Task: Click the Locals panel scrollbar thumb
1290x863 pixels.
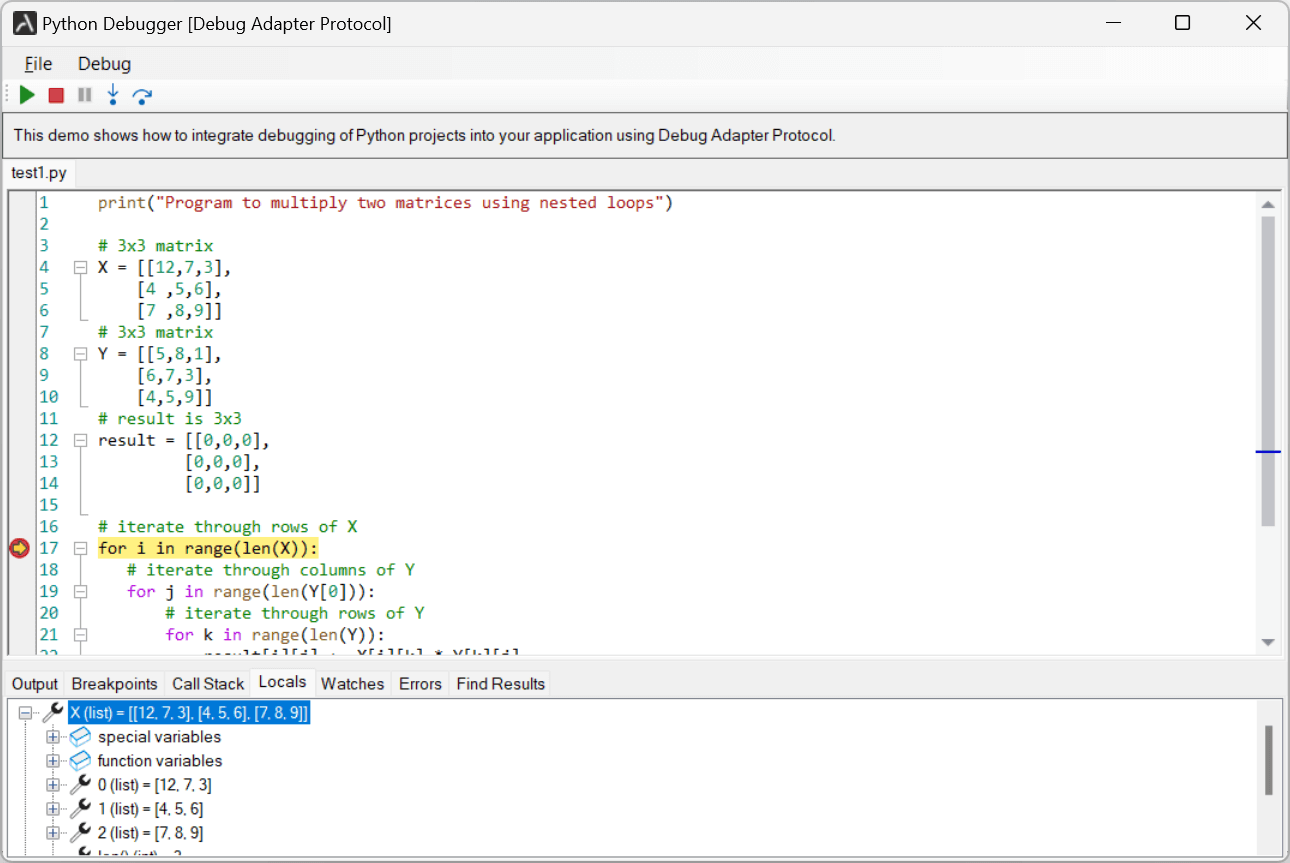Action: pyautogui.click(x=1269, y=760)
